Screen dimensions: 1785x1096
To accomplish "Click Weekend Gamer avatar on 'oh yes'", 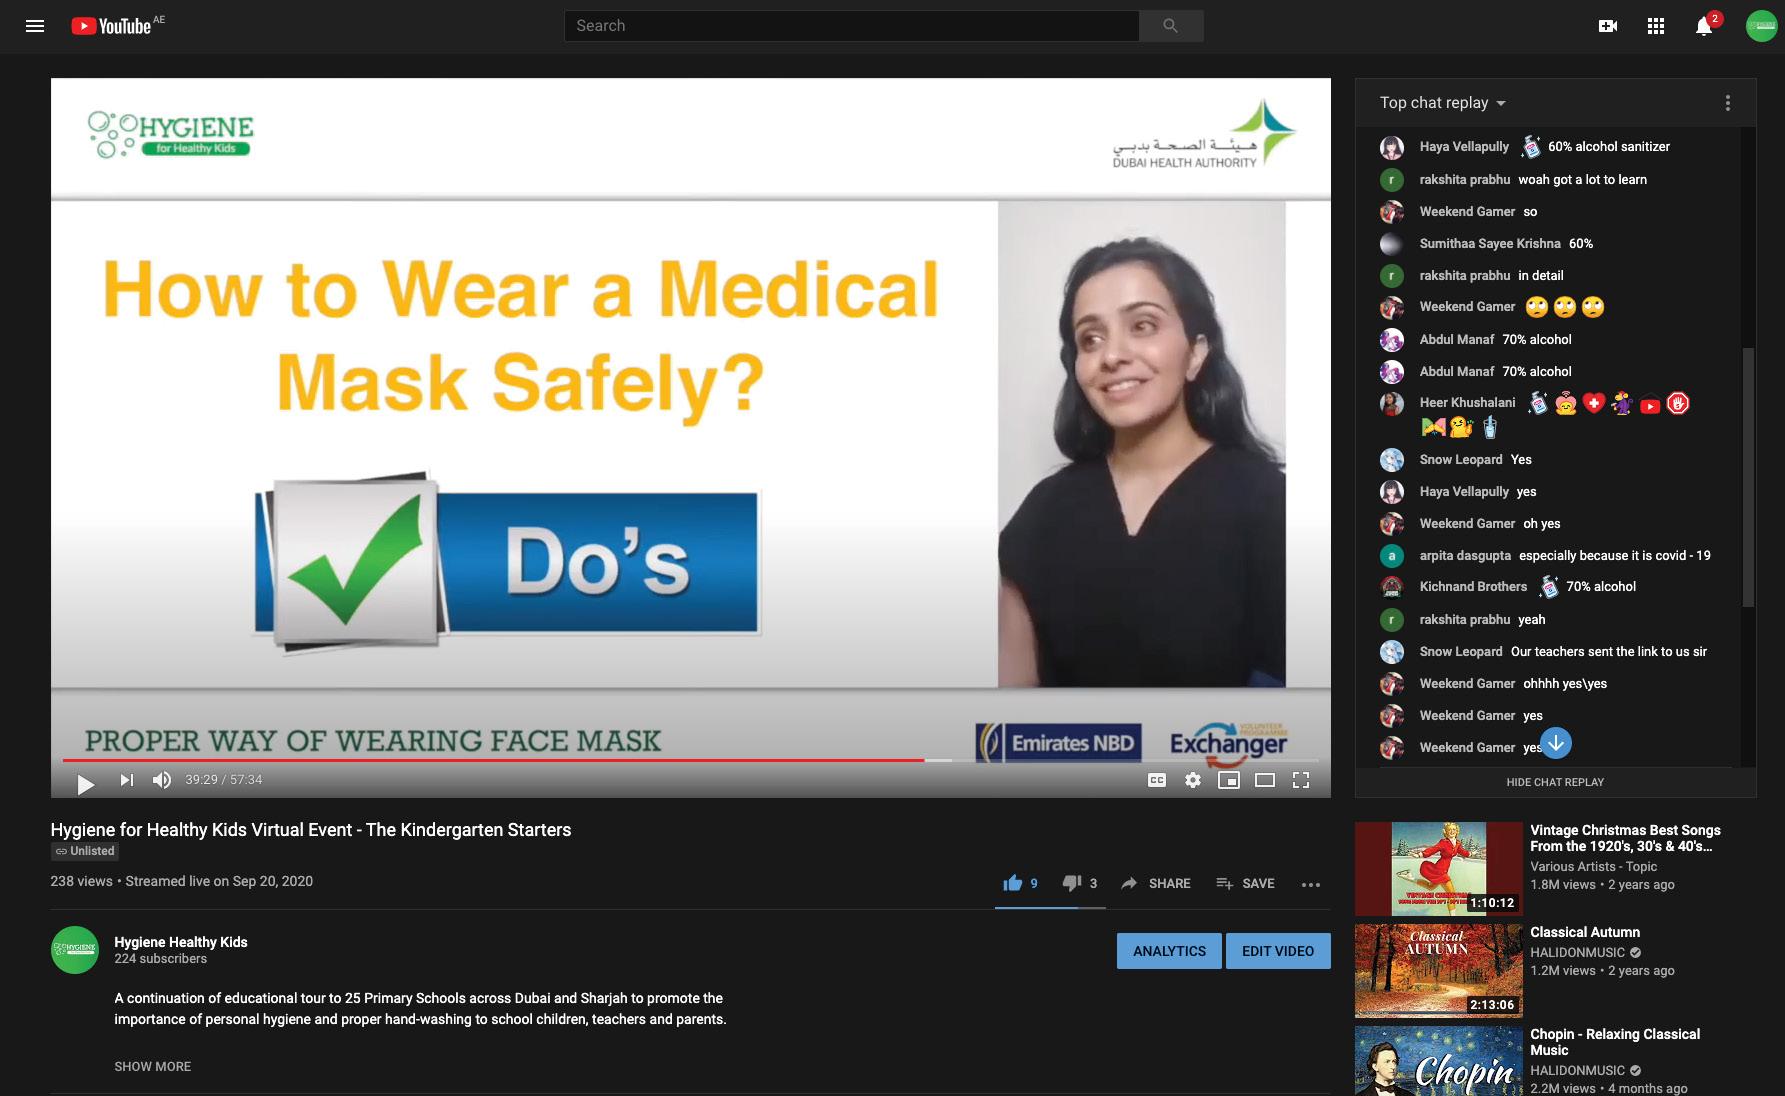I will 1391,523.
